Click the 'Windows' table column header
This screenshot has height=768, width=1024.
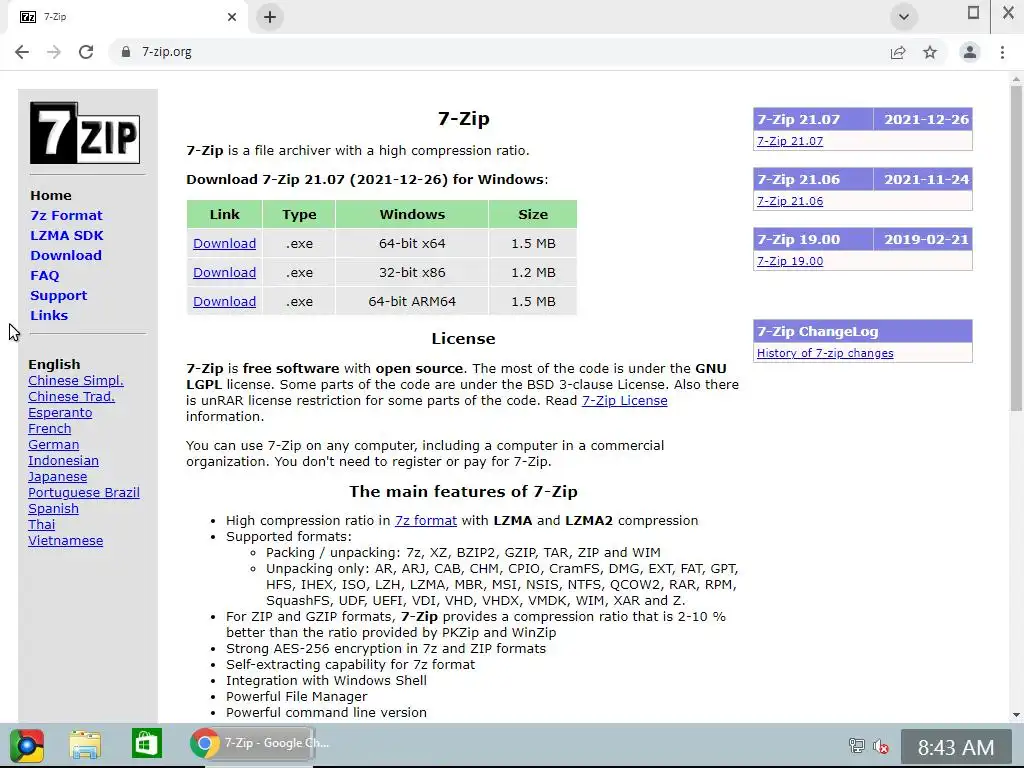412,214
